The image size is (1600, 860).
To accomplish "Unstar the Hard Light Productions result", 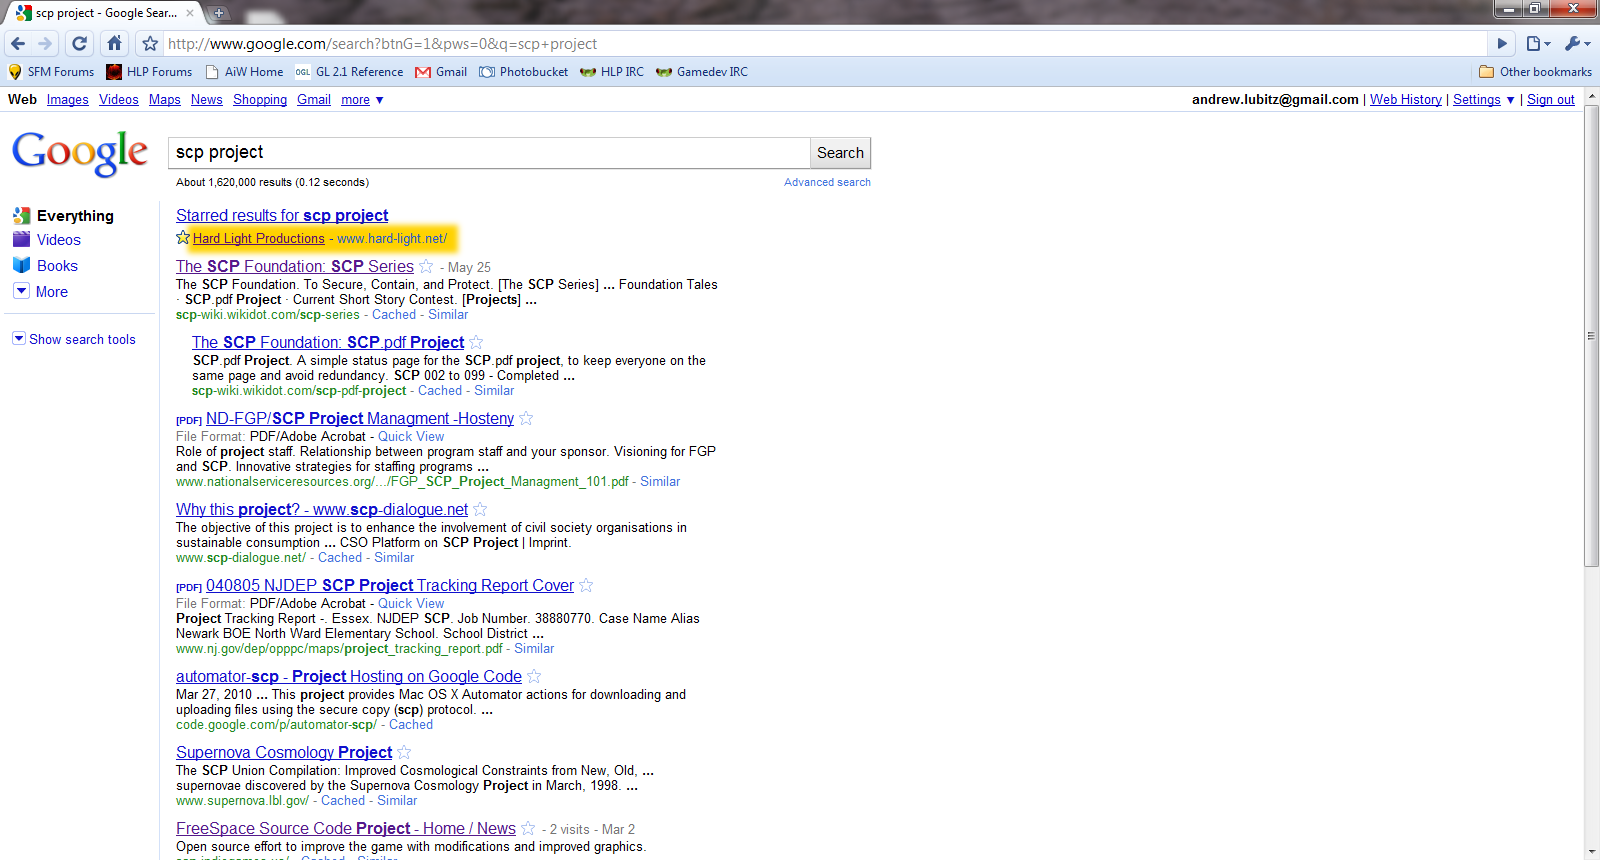I will [x=183, y=238].
